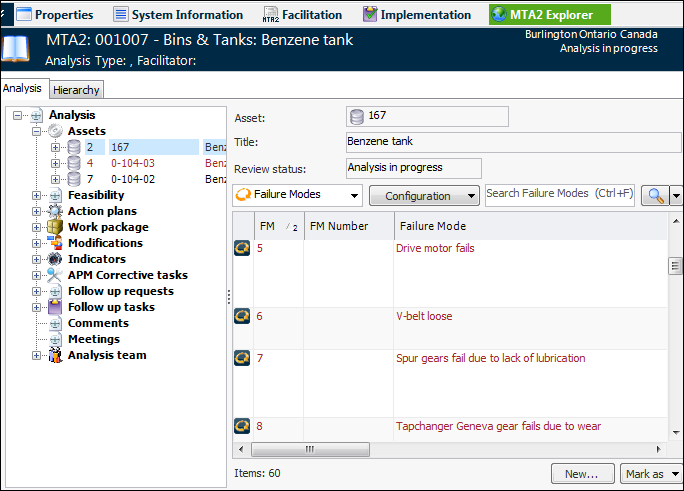Click the MTA2 Explorer globe icon
The image size is (684, 491).
click(x=499, y=15)
